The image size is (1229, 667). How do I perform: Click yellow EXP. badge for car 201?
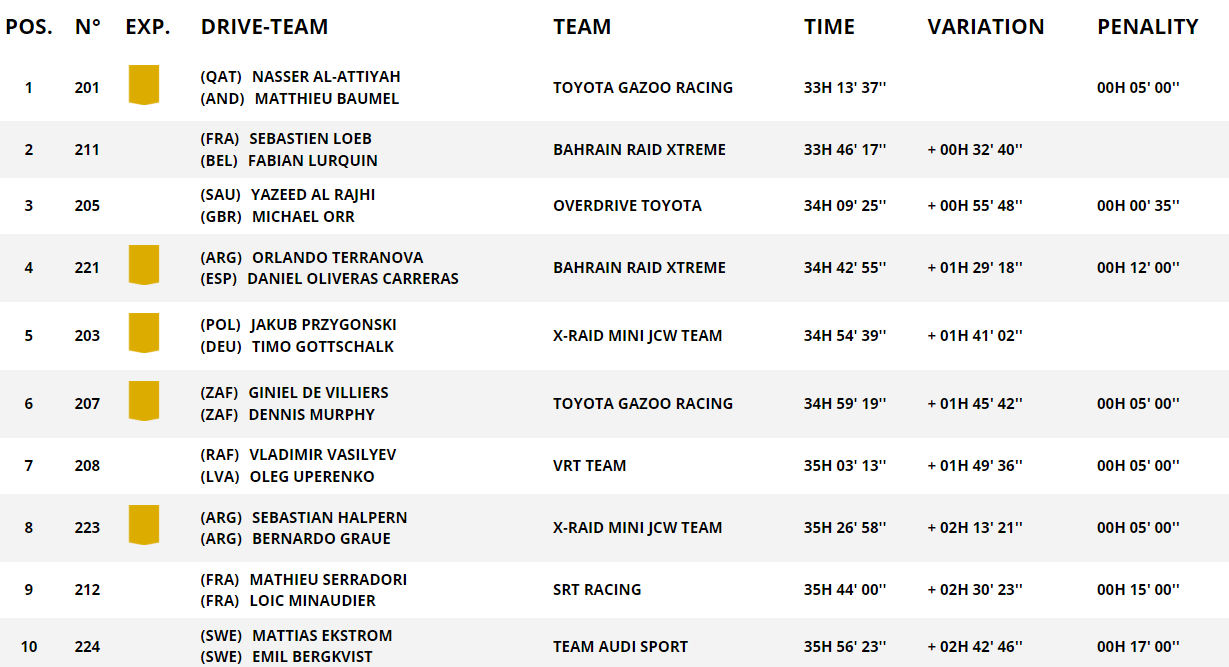click(x=144, y=85)
